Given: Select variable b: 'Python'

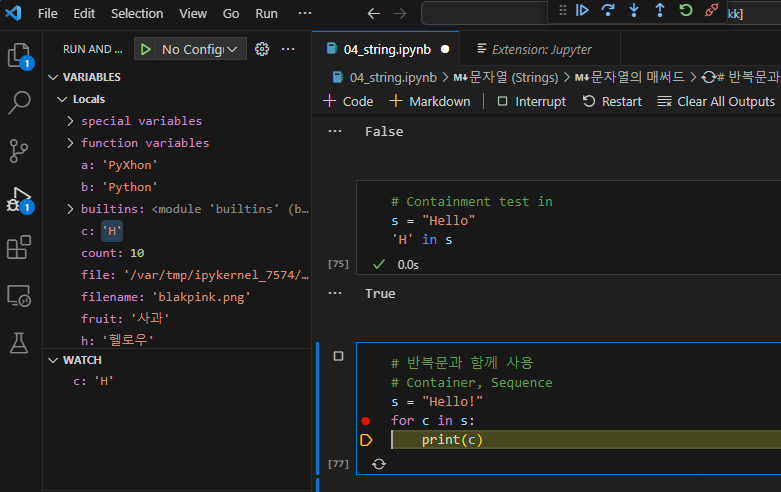Looking at the screenshot, I should tap(120, 187).
